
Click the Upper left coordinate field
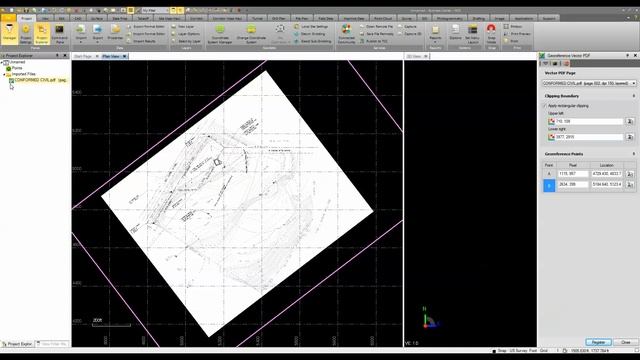click(589, 121)
